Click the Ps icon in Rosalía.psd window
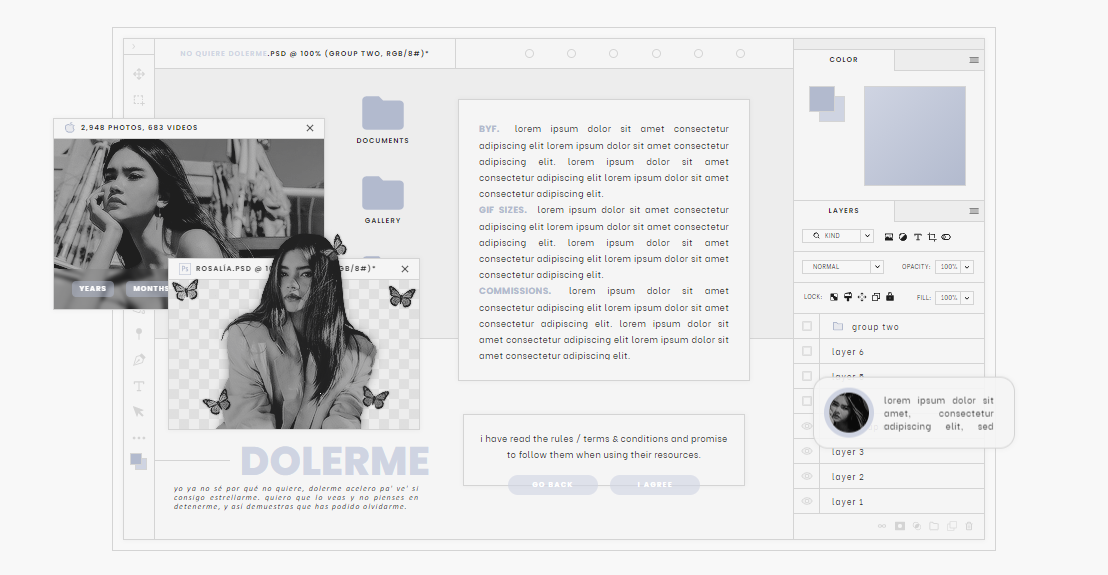Image resolution: width=1108 pixels, height=575 pixels. (185, 268)
